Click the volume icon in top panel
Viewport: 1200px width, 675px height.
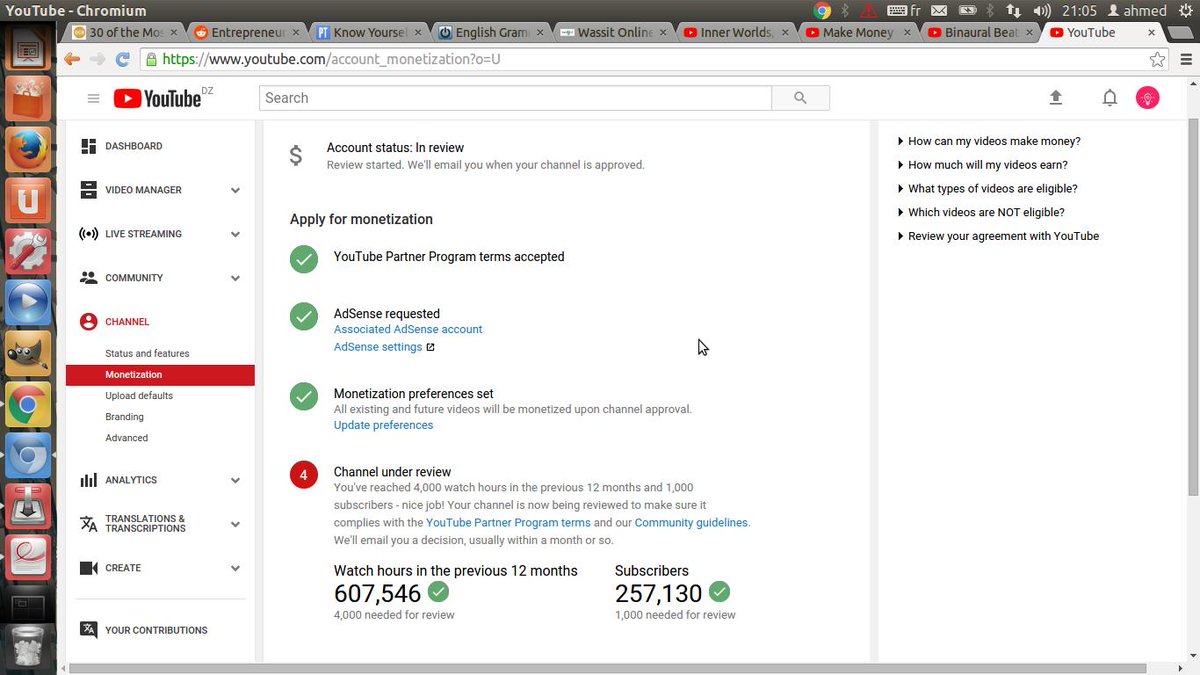click(1042, 11)
